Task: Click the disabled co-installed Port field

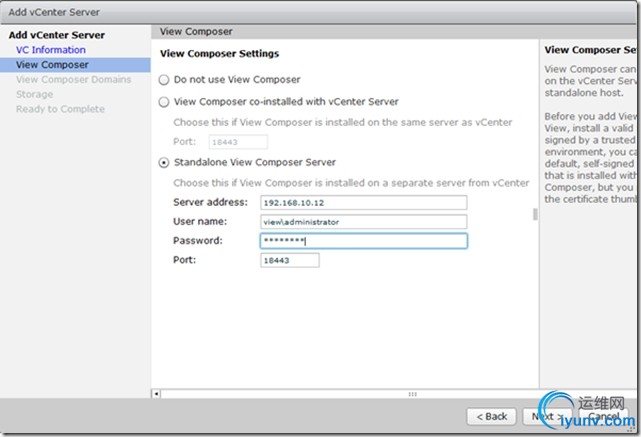Action: tap(238, 142)
